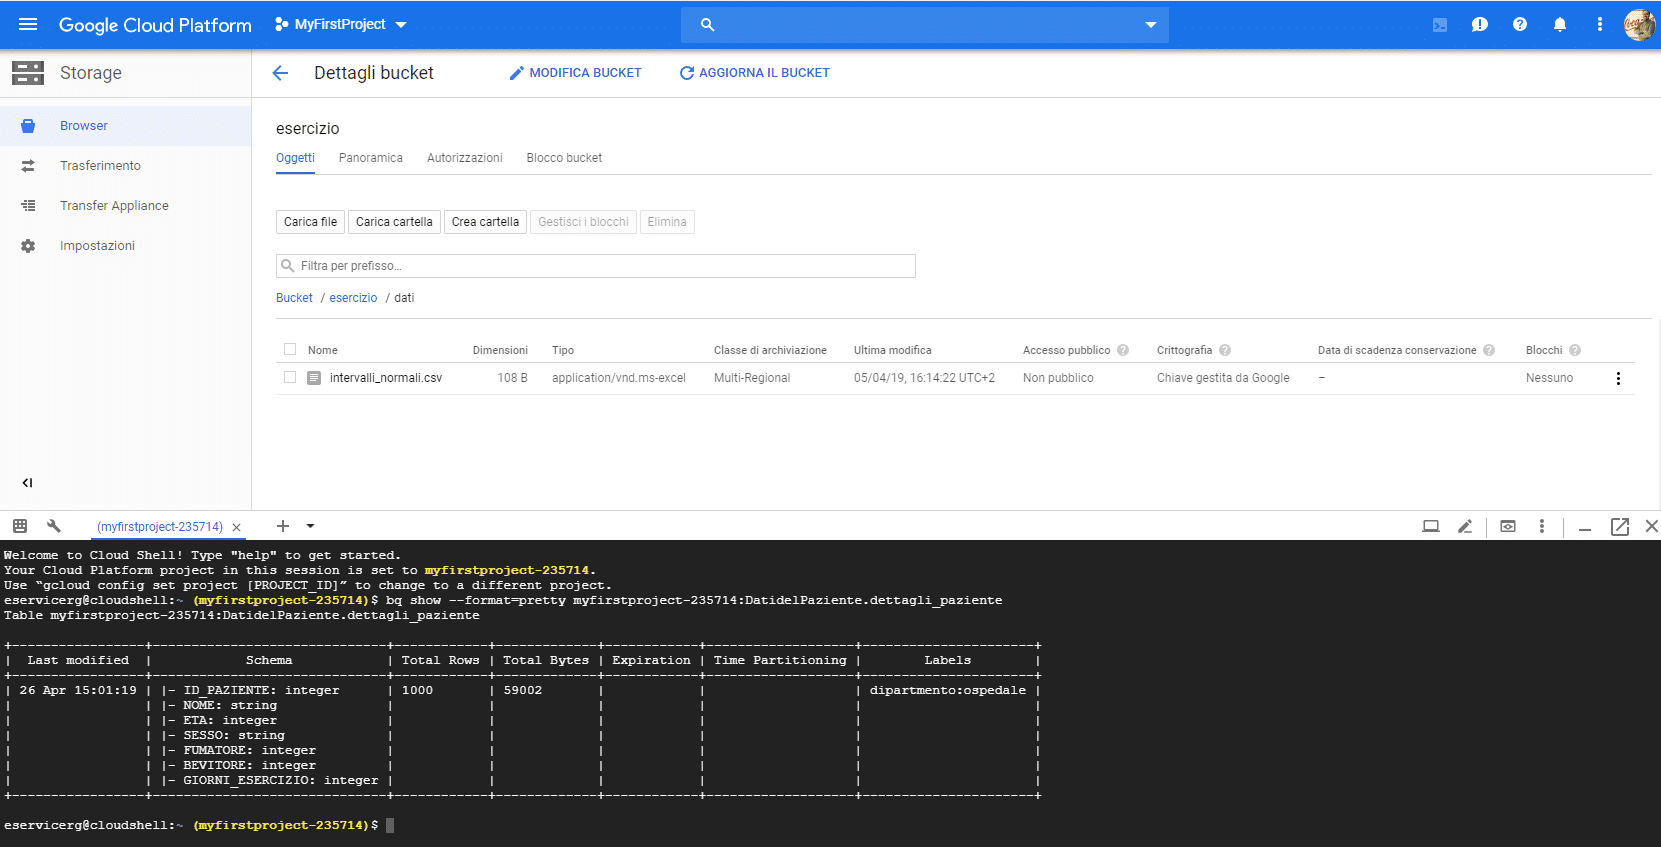Image resolution: width=1661 pixels, height=847 pixels.
Task: Go back using the arrow beside Dettagli bucket
Action: [x=280, y=73]
